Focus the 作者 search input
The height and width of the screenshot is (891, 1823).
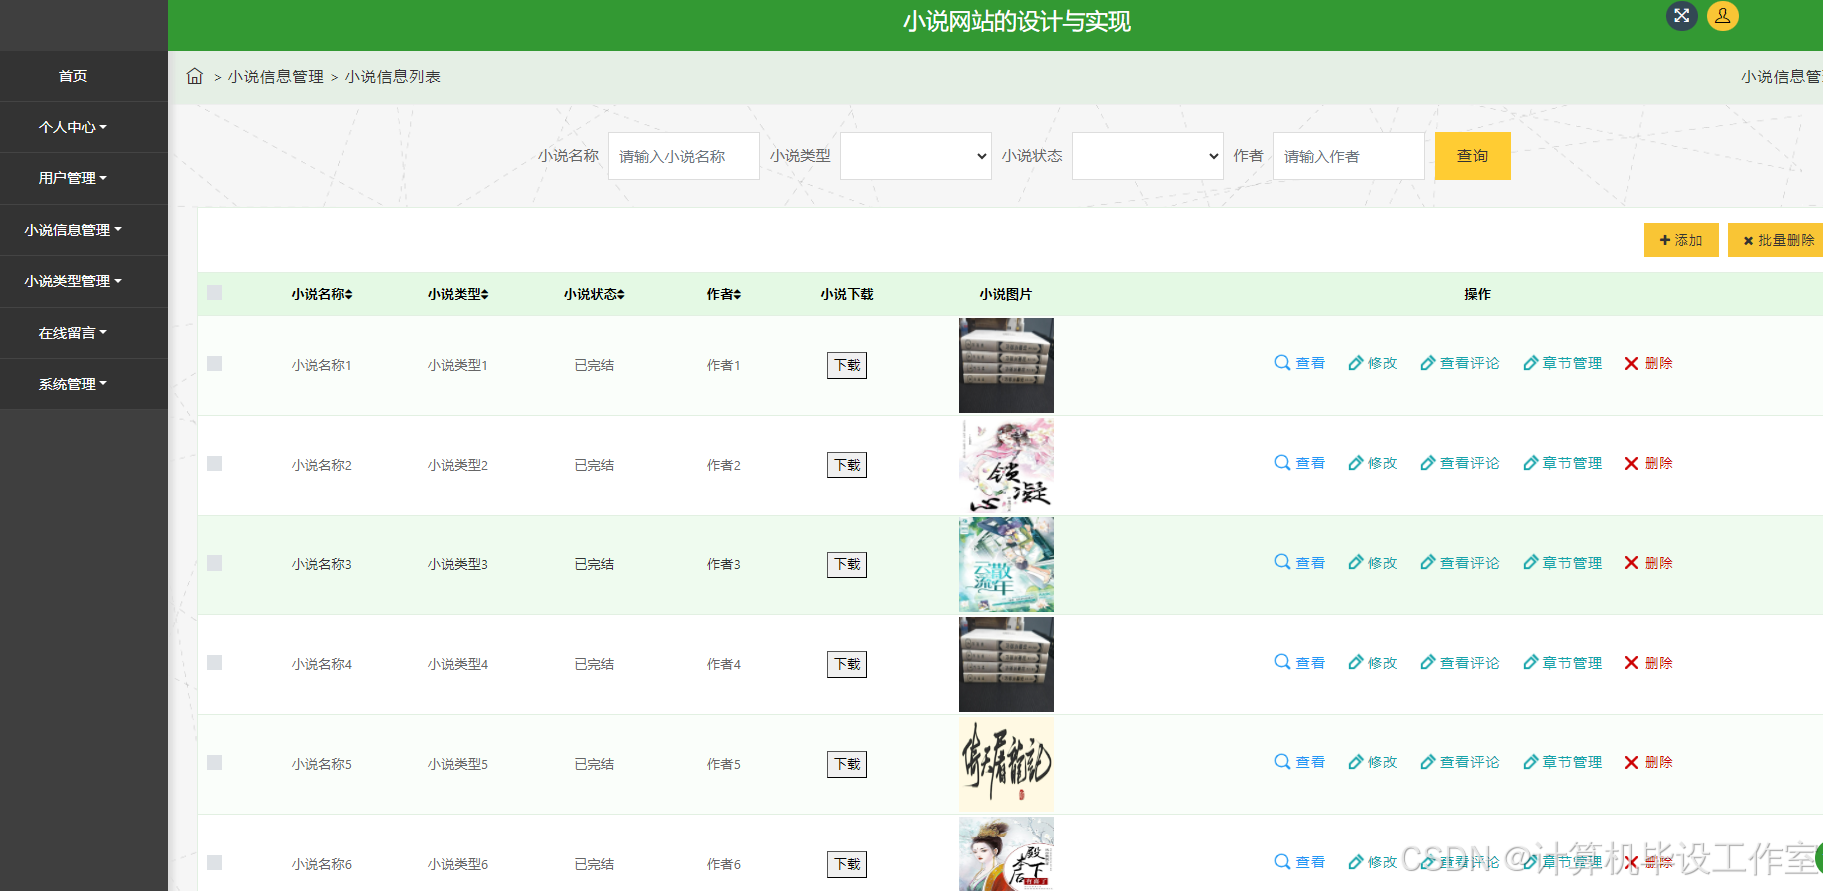tap(1349, 156)
